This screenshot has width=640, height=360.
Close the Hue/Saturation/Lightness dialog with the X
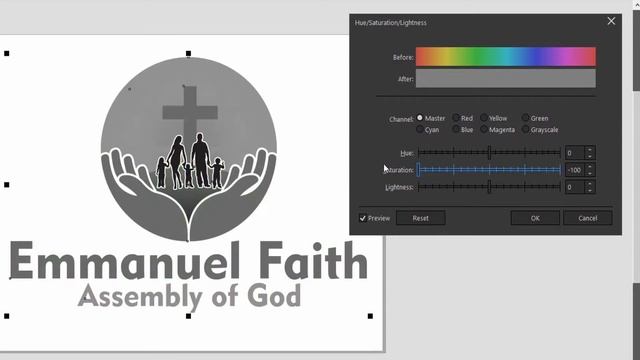(x=611, y=21)
